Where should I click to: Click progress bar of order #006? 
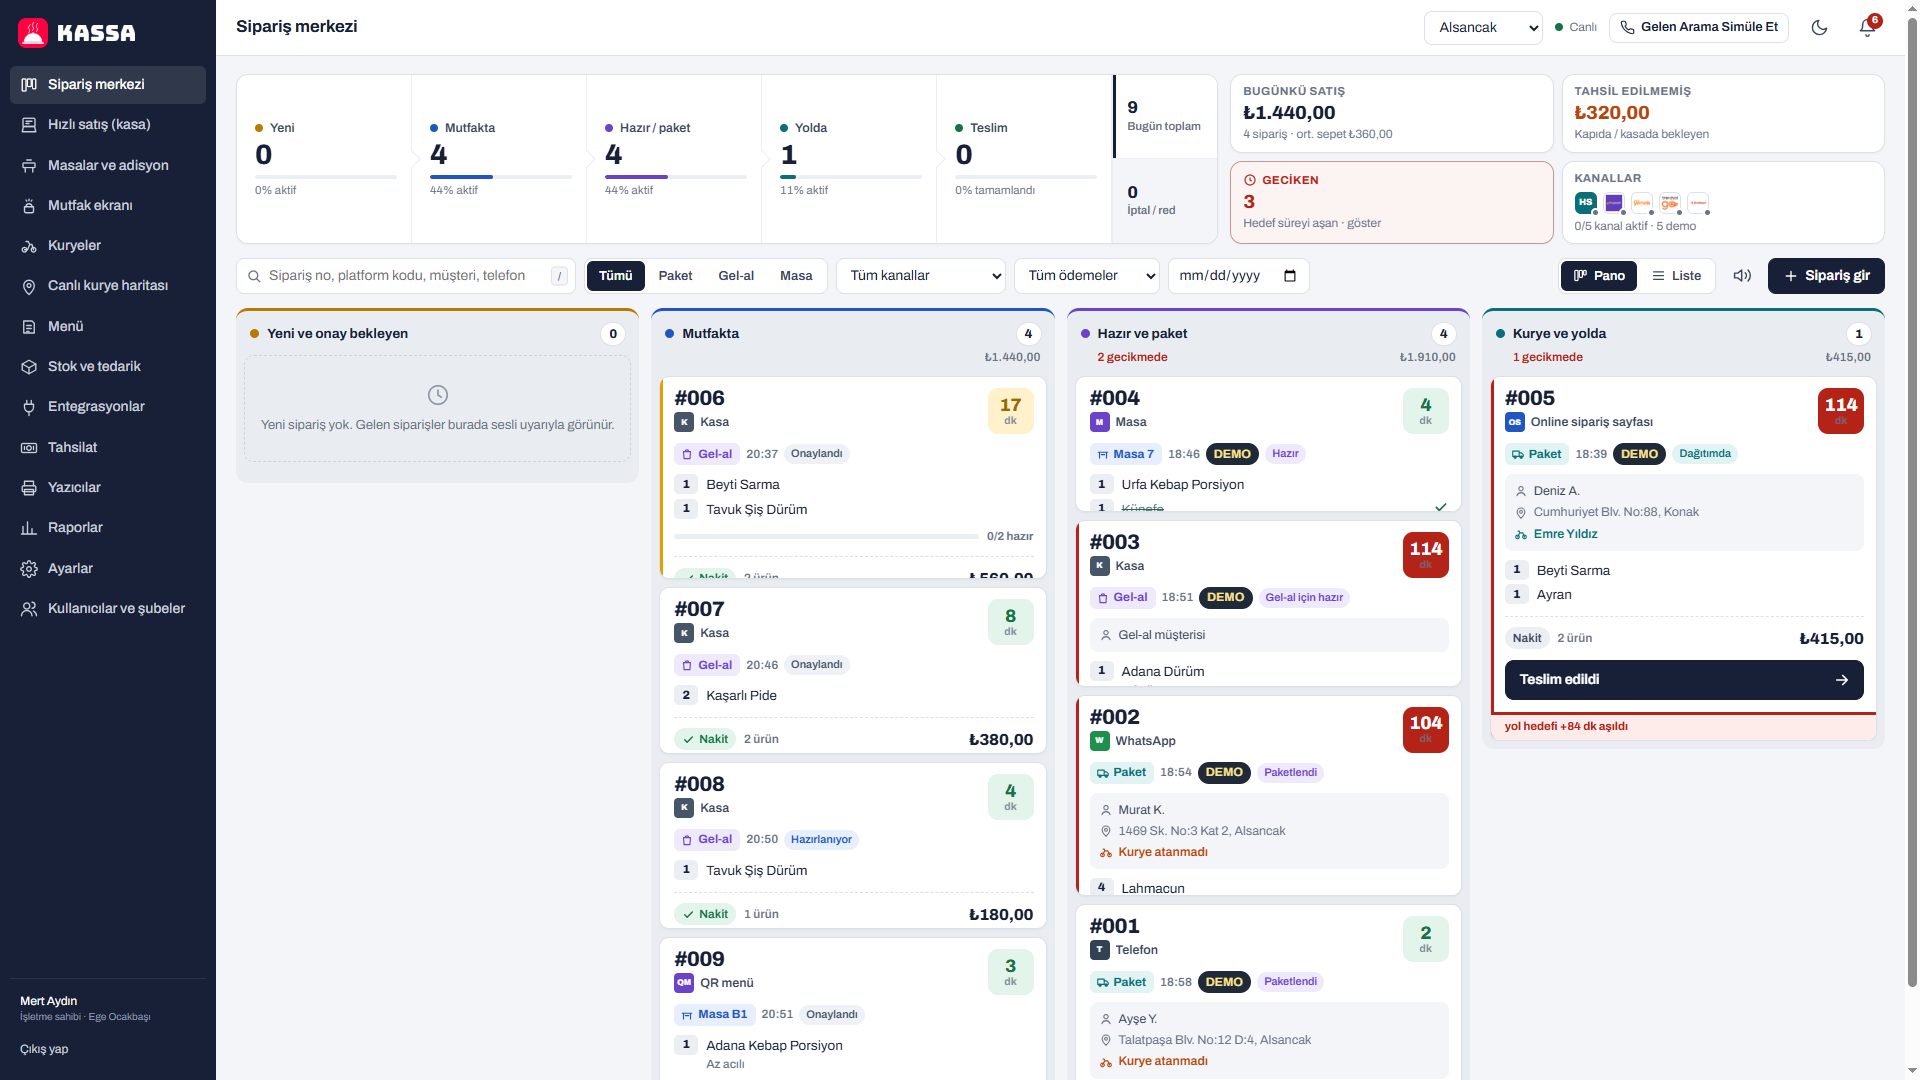coord(826,537)
